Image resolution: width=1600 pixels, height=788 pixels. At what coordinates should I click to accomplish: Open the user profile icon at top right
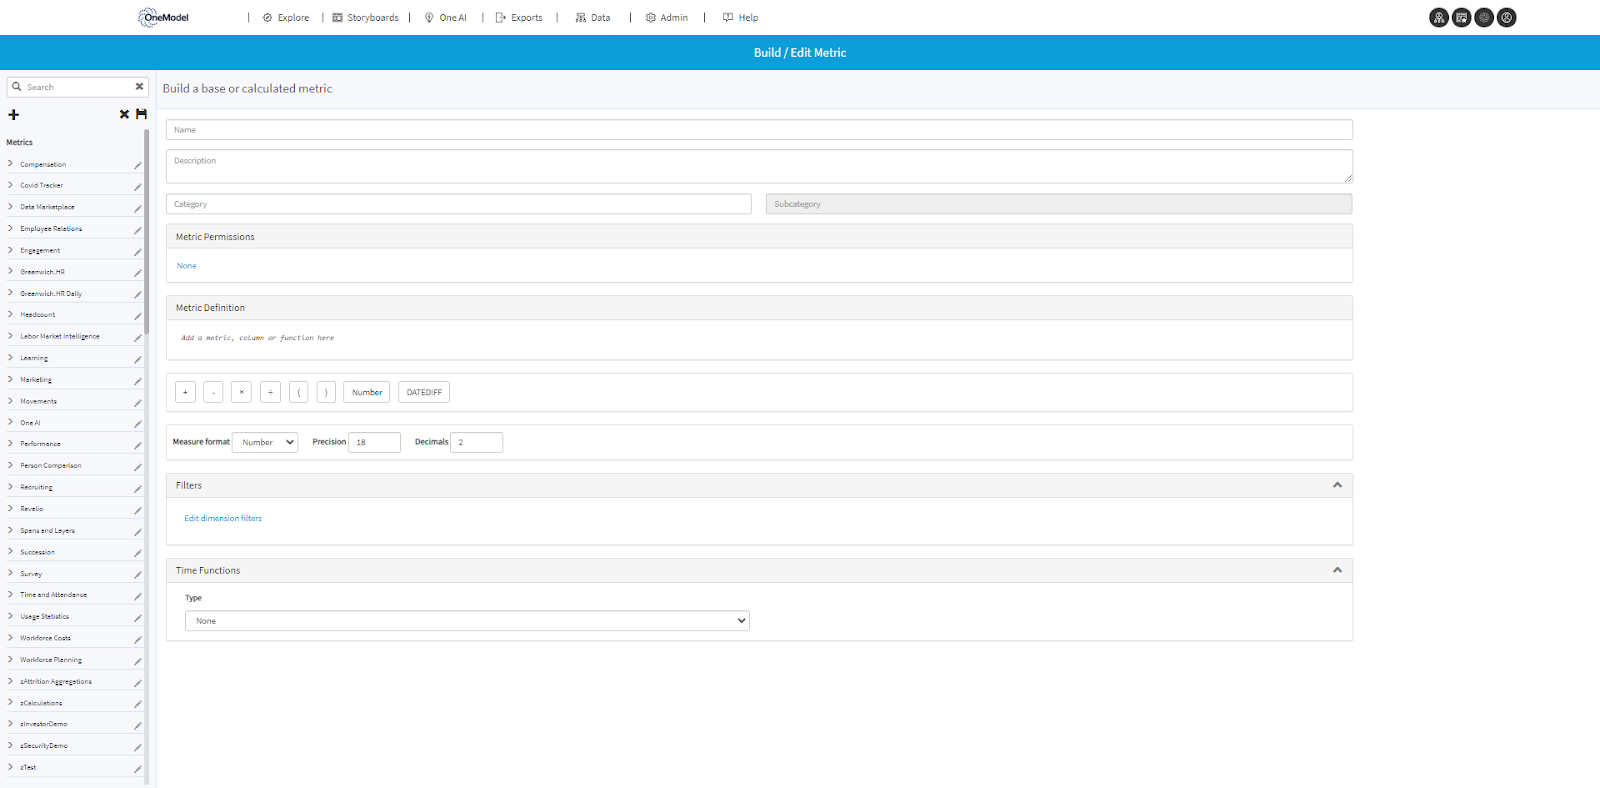(x=1507, y=17)
